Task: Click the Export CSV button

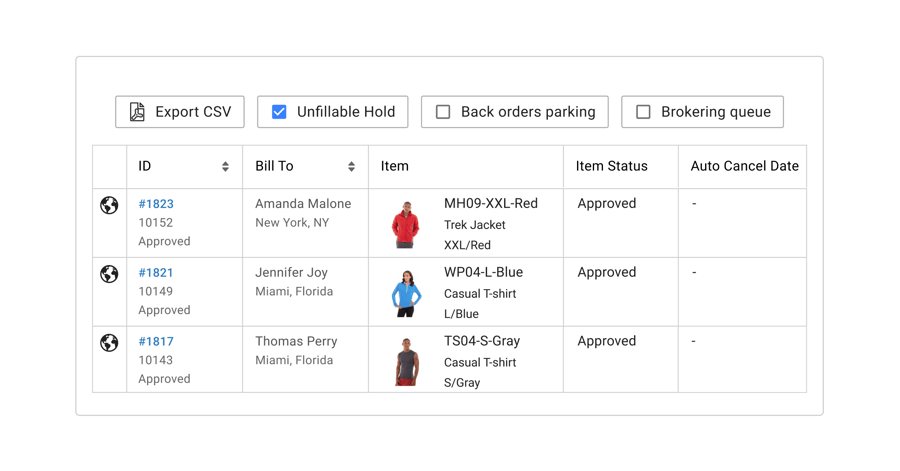Action: (x=180, y=112)
